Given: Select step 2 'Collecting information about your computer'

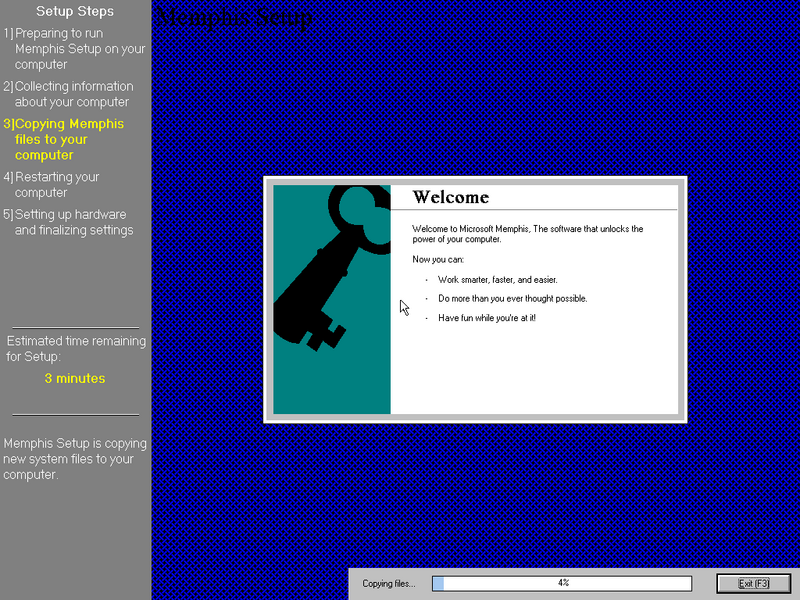Looking at the screenshot, I should click(68, 94).
